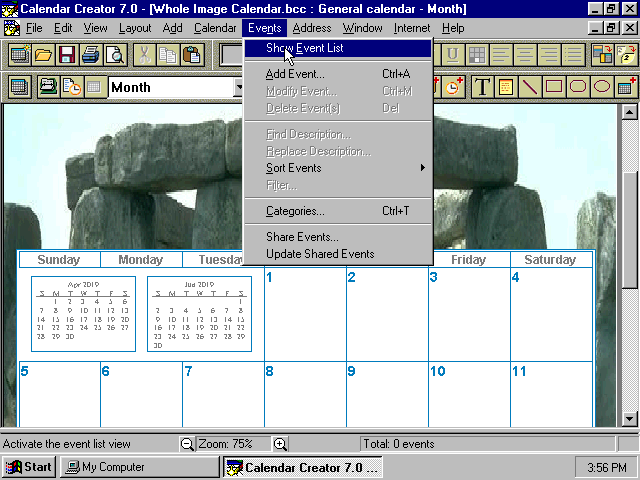Open the Add menu

(x=173, y=28)
